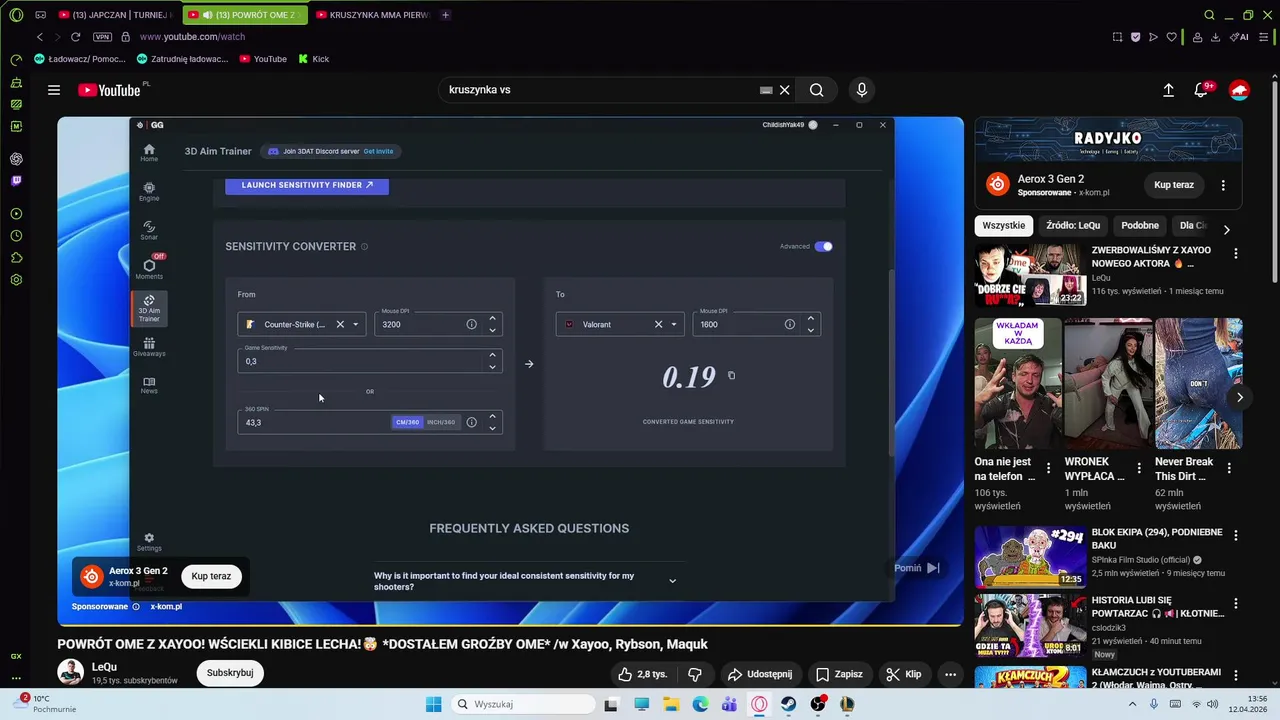Switch to JAPCZAN TURNIEJ tab

(x=116, y=15)
